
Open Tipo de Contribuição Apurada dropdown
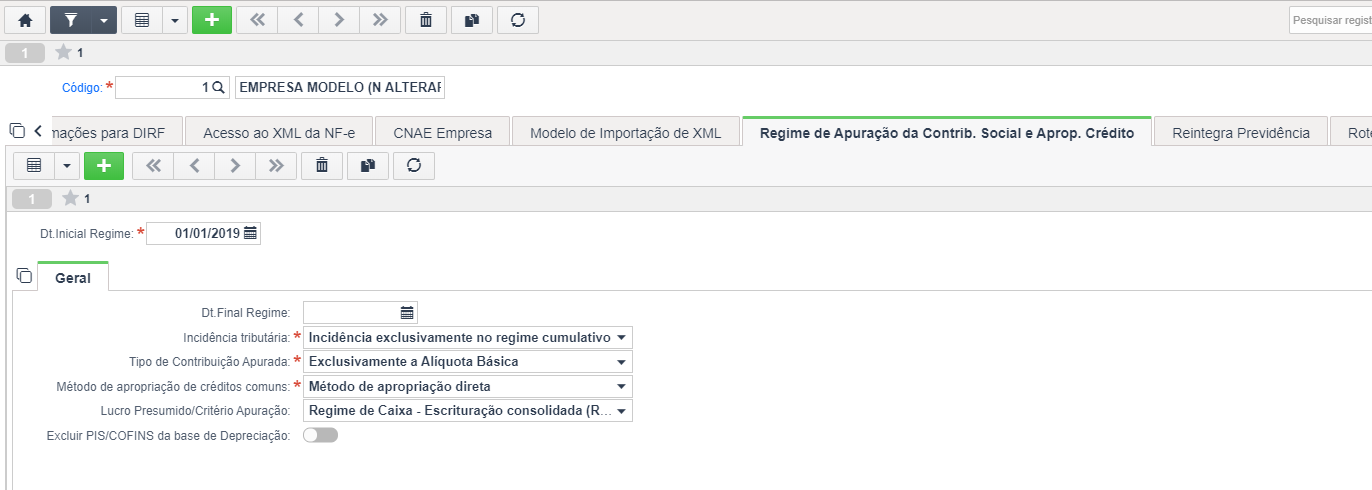click(468, 361)
